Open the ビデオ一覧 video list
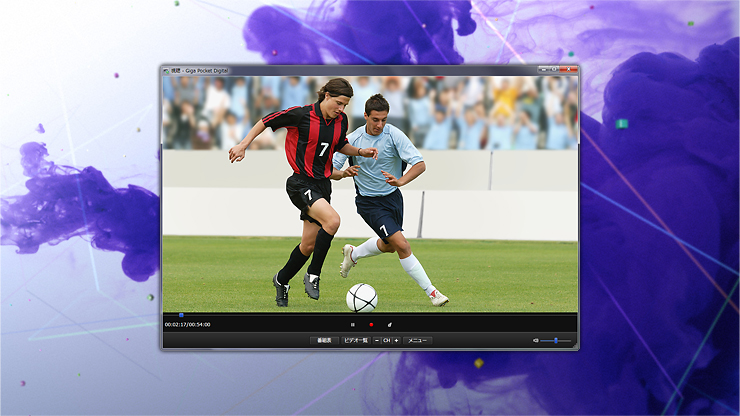The width and height of the screenshot is (740, 416). [355, 341]
